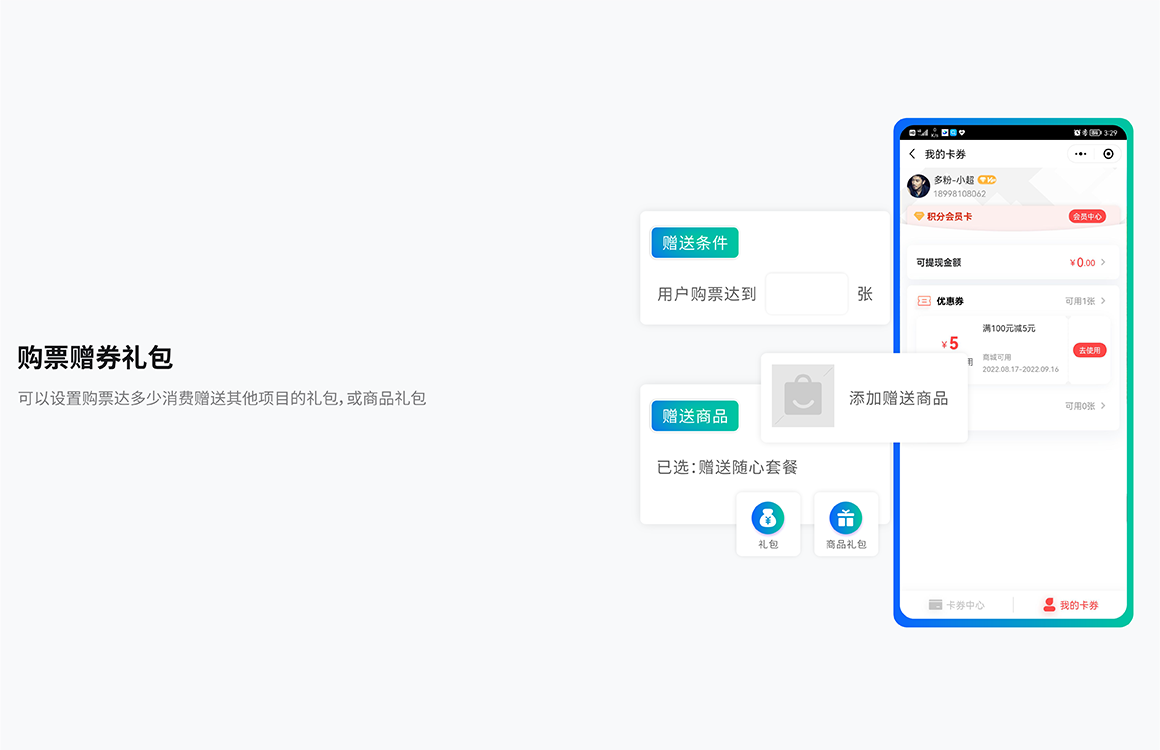The height and width of the screenshot is (750, 1160).
Task: Open the three-dot more menu
Action: (1080, 154)
